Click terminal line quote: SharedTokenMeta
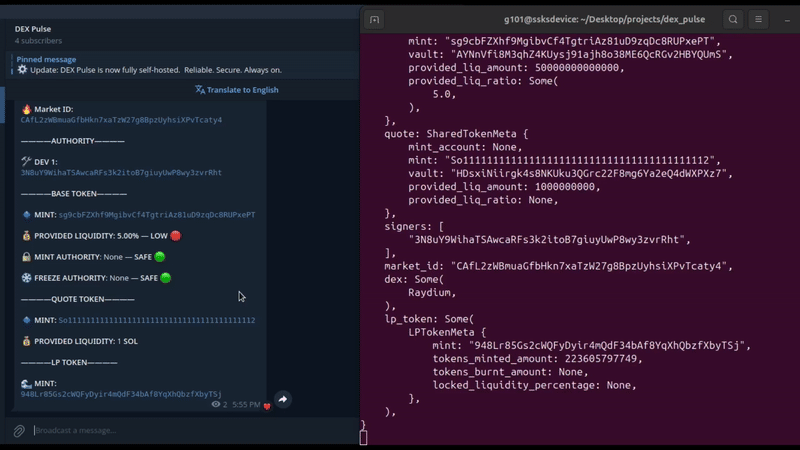Image resolution: width=800 pixels, height=450 pixels. click(x=456, y=134)
